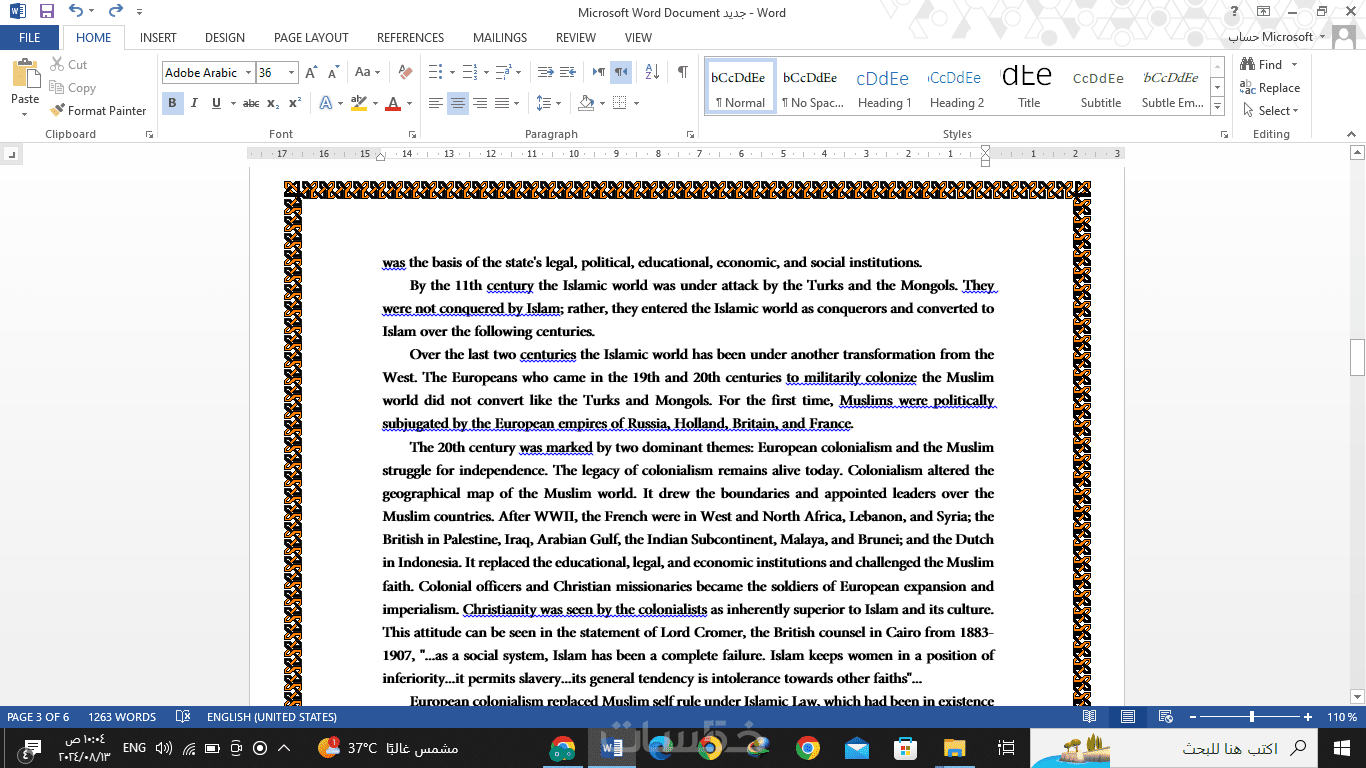Click the 110 % zoom level
1366x768 pixels.
(1342, 717)
